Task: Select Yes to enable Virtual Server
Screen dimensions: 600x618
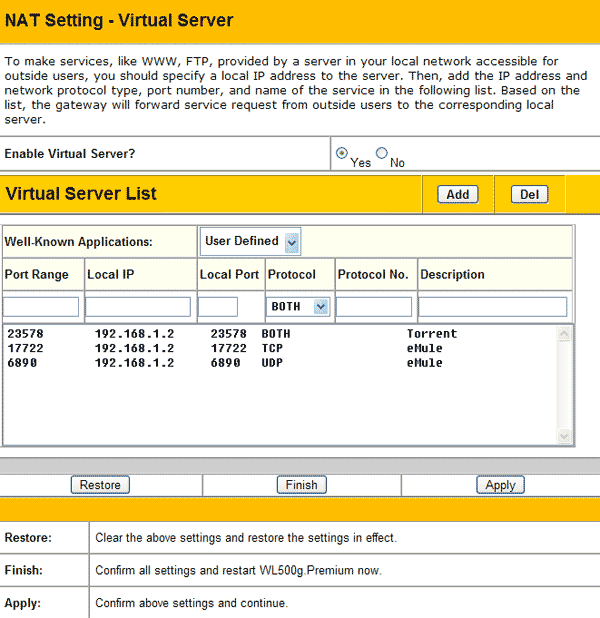Action: (342, 154)
